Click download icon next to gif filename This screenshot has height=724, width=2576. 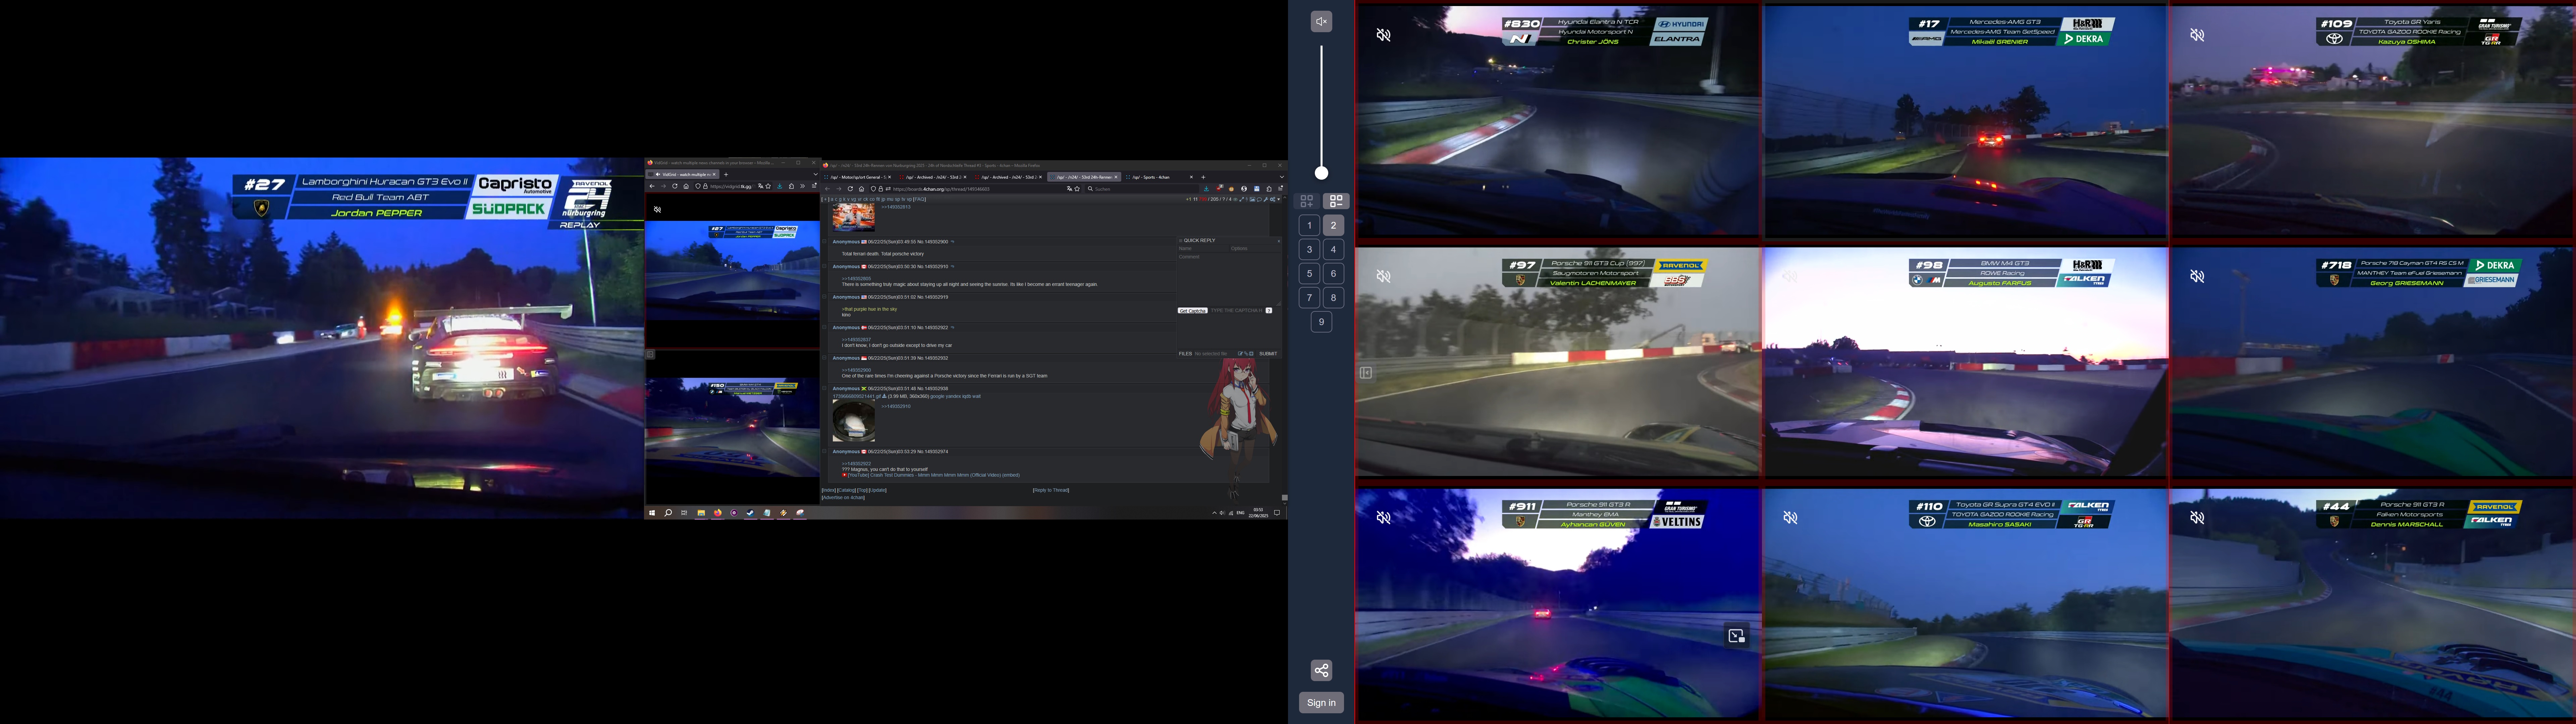click(x=884, y=396)
